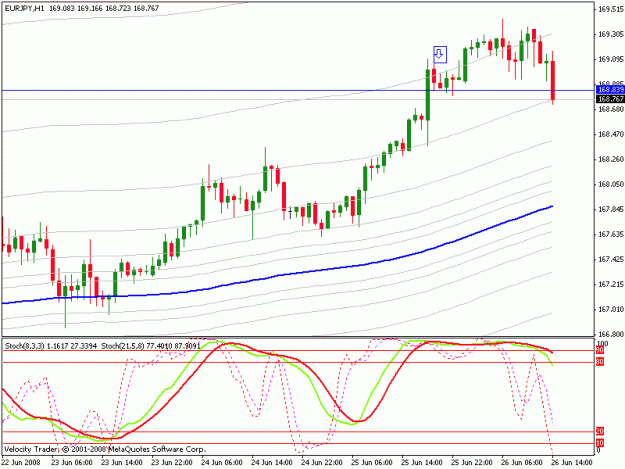Click the 25 Jun 14:00 time axis label
This screenshot has height=469, width=625.
click(x=422, y=462)
